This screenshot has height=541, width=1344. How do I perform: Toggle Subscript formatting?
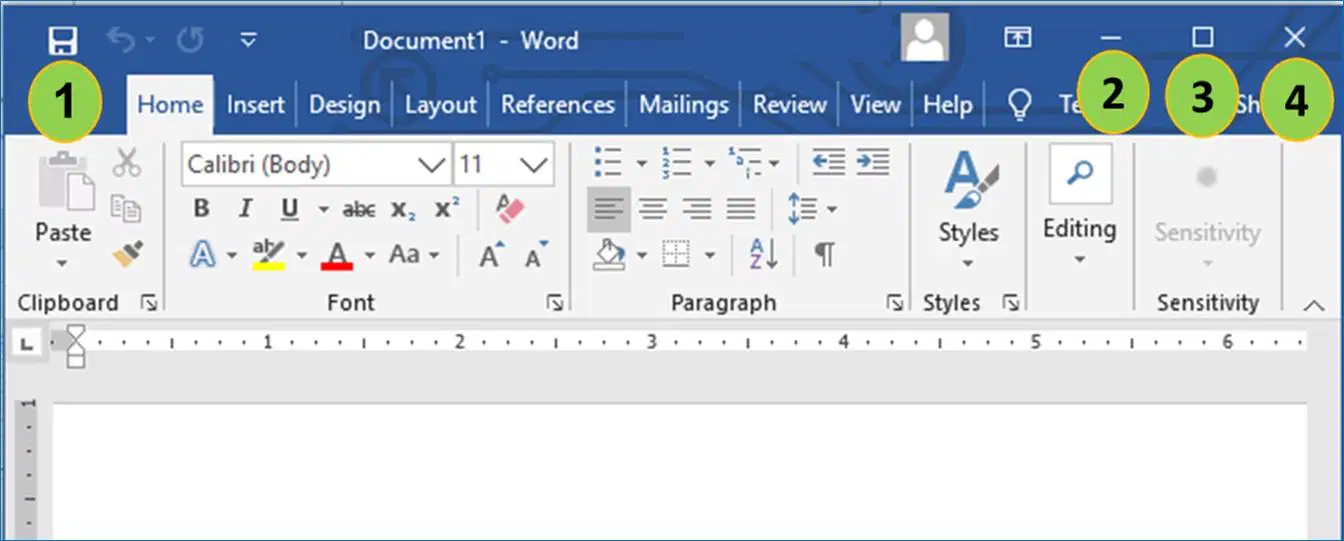pyautogui.click(x=403, y=210)
